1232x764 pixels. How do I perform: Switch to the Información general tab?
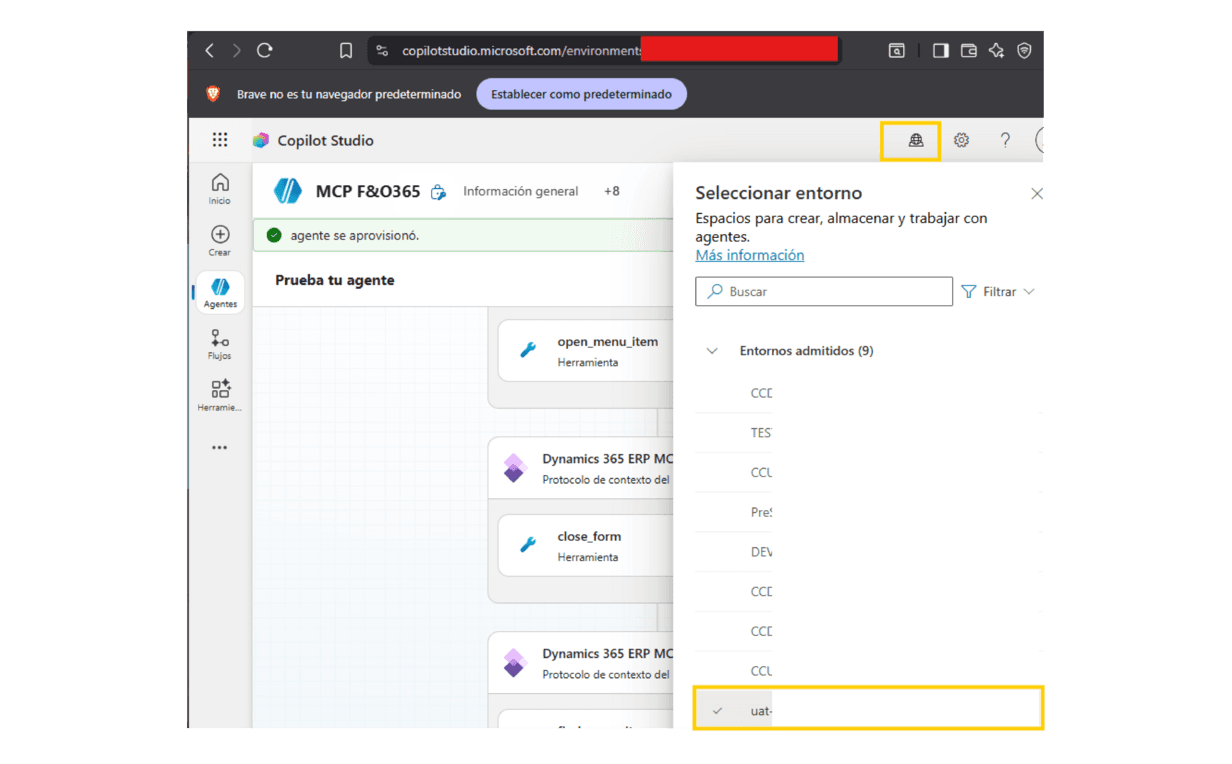pyautogui.click(x=520, y=191)
